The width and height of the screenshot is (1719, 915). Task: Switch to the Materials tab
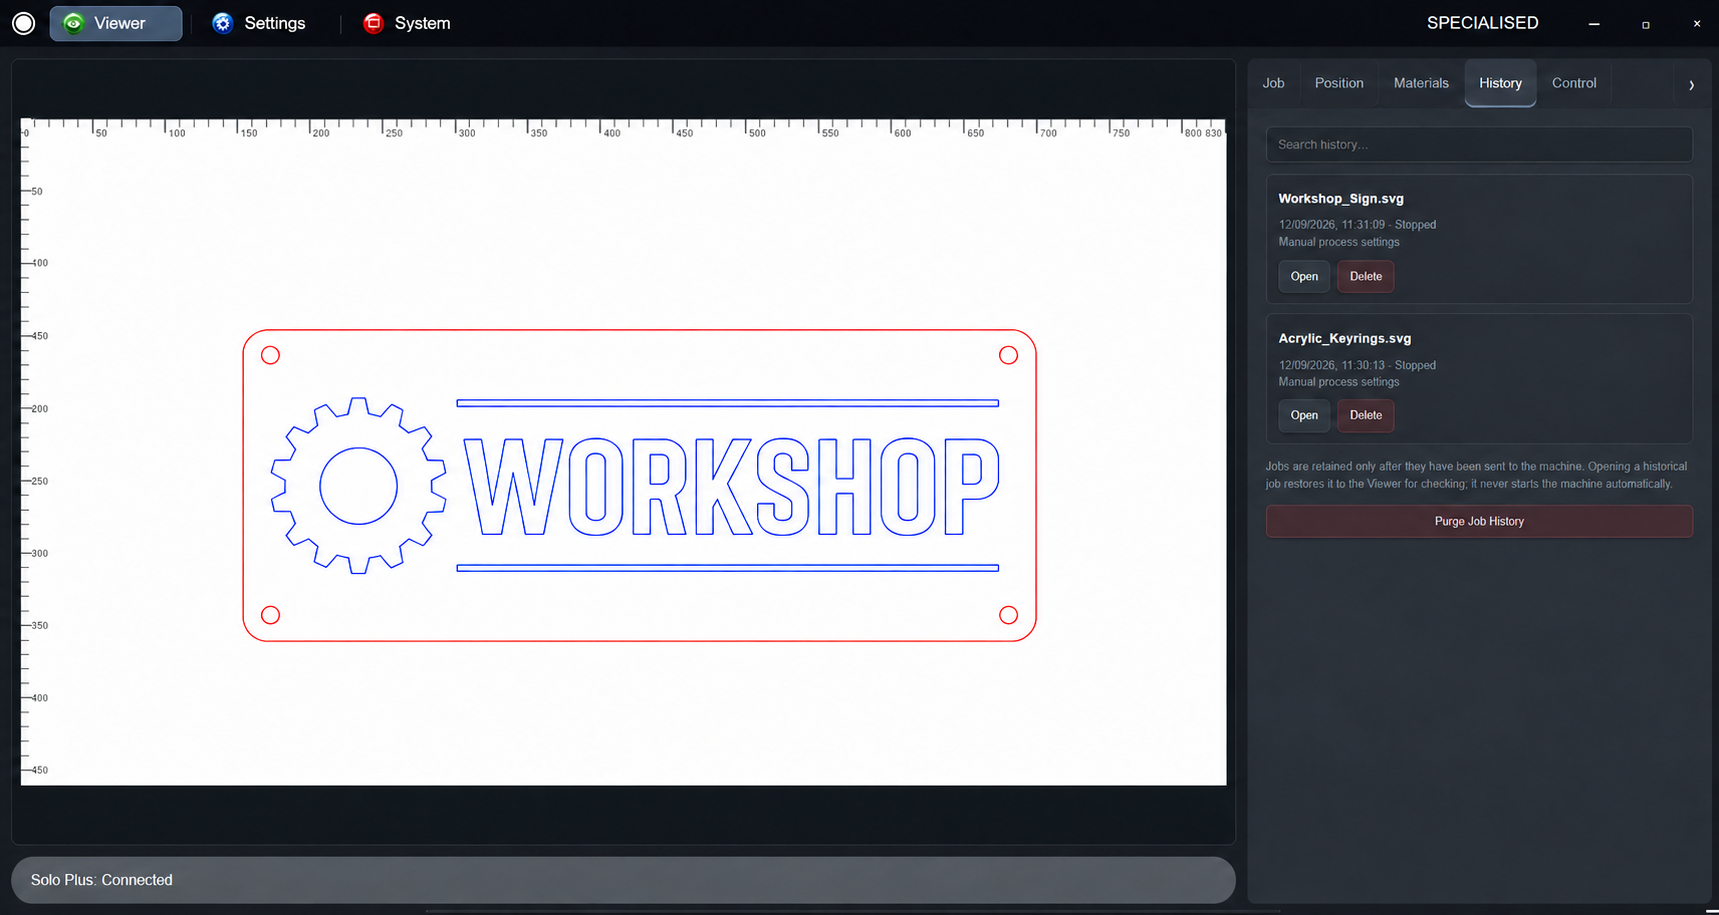[1421, 83]
